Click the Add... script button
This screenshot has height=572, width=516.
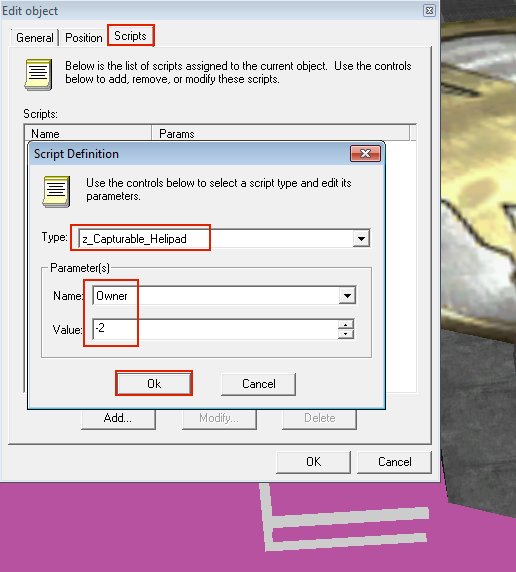coord(118,418)
